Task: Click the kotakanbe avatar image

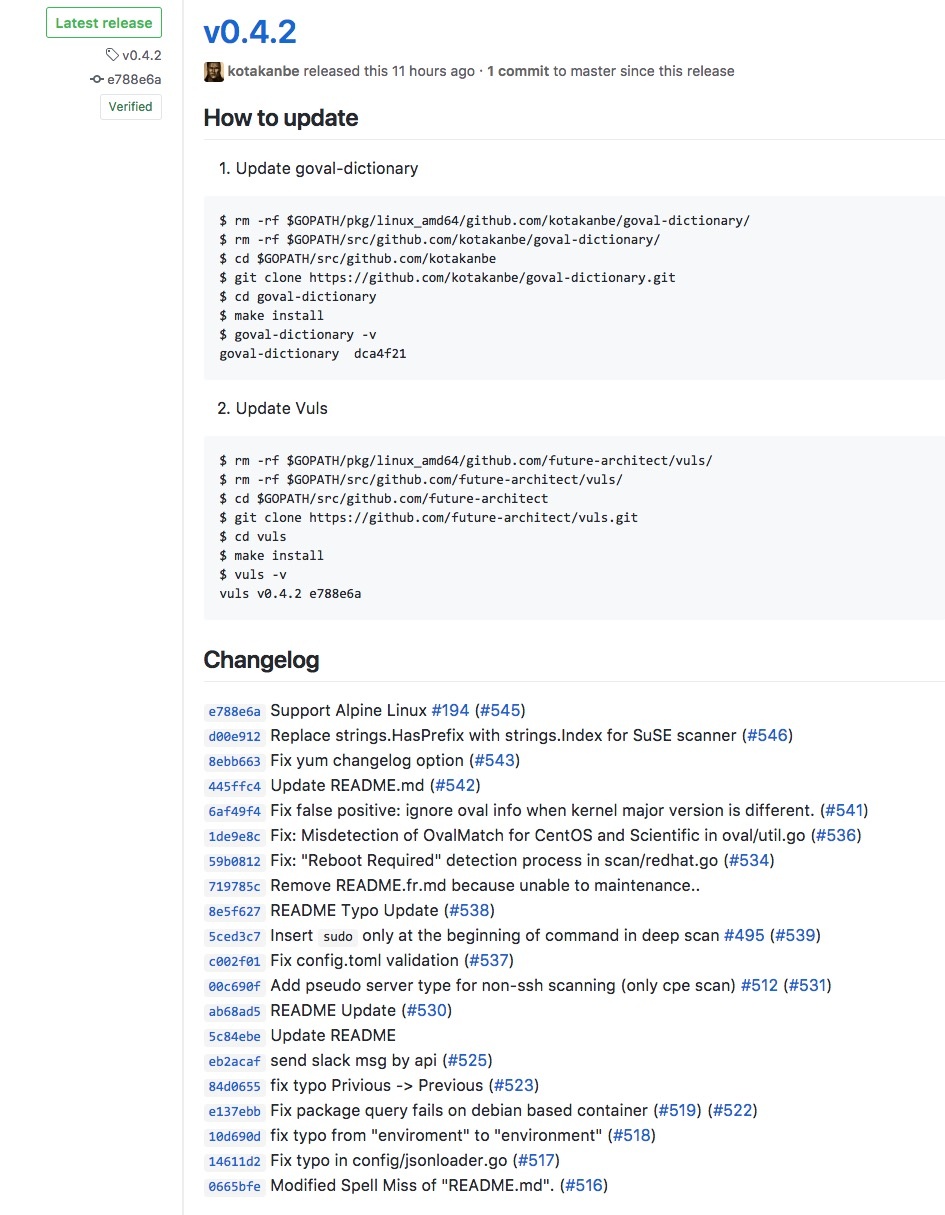Action: click(x=213, y=71)
